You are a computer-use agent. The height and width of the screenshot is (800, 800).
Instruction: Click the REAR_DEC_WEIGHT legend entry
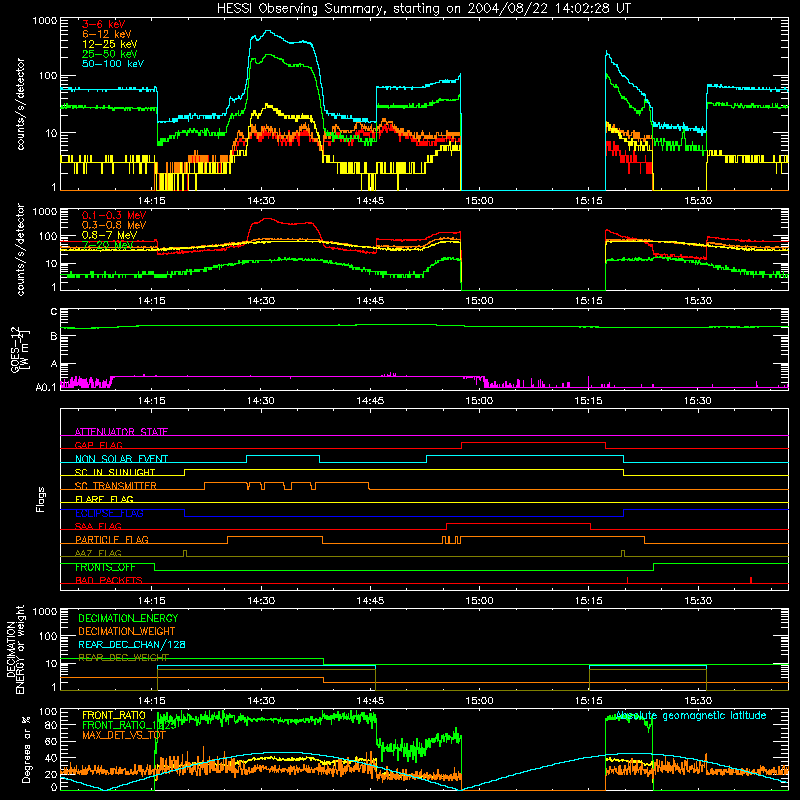tap(123, 658)
